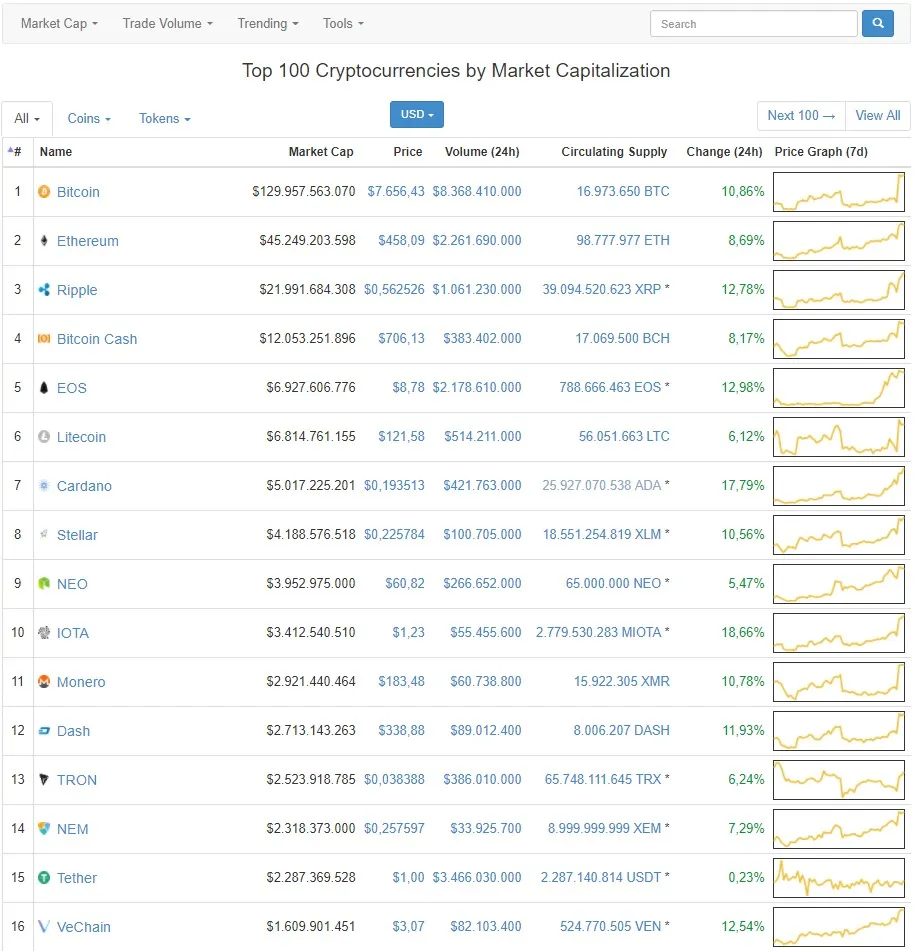Click the Ripple logo icon

point(44,290)
